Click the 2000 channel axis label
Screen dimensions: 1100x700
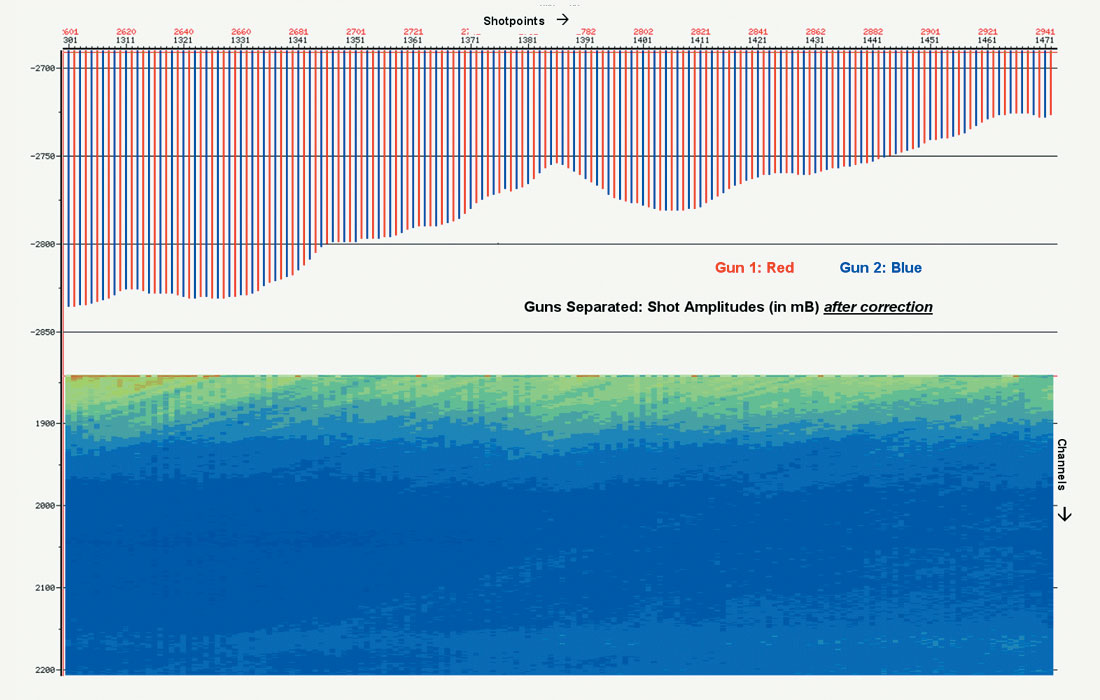point(45,506)
